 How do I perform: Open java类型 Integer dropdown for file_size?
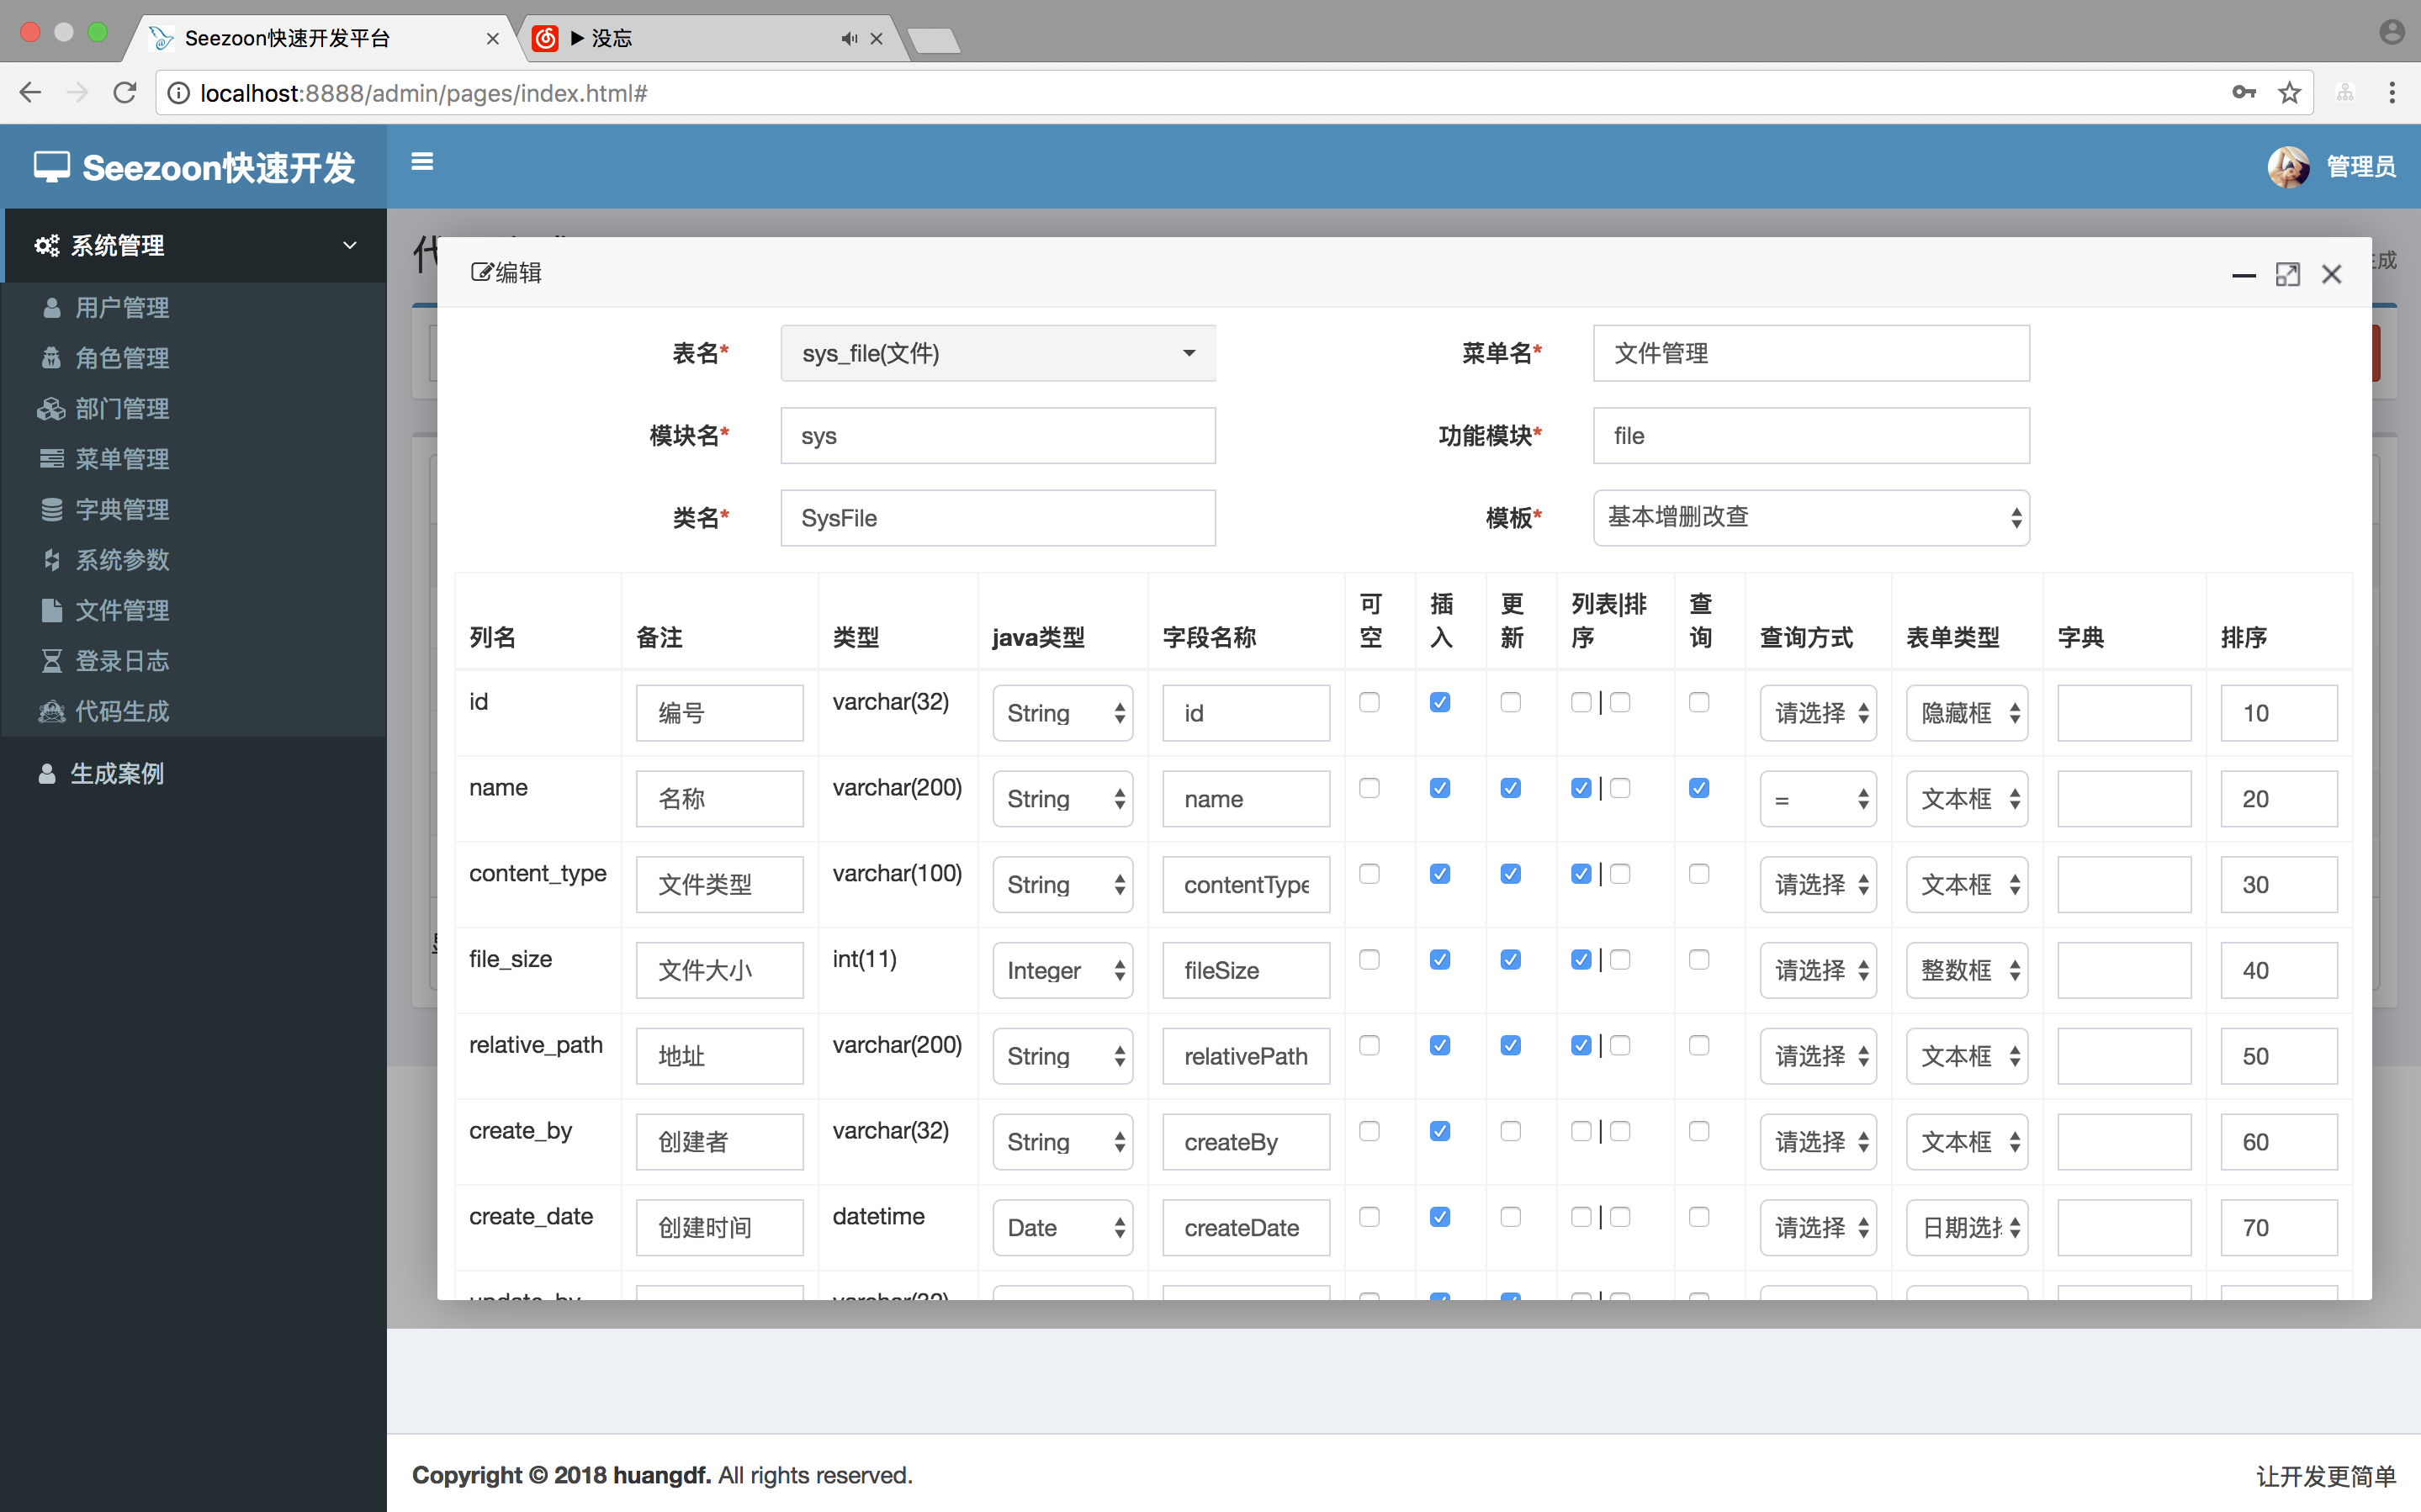[x=1062, y=970]
